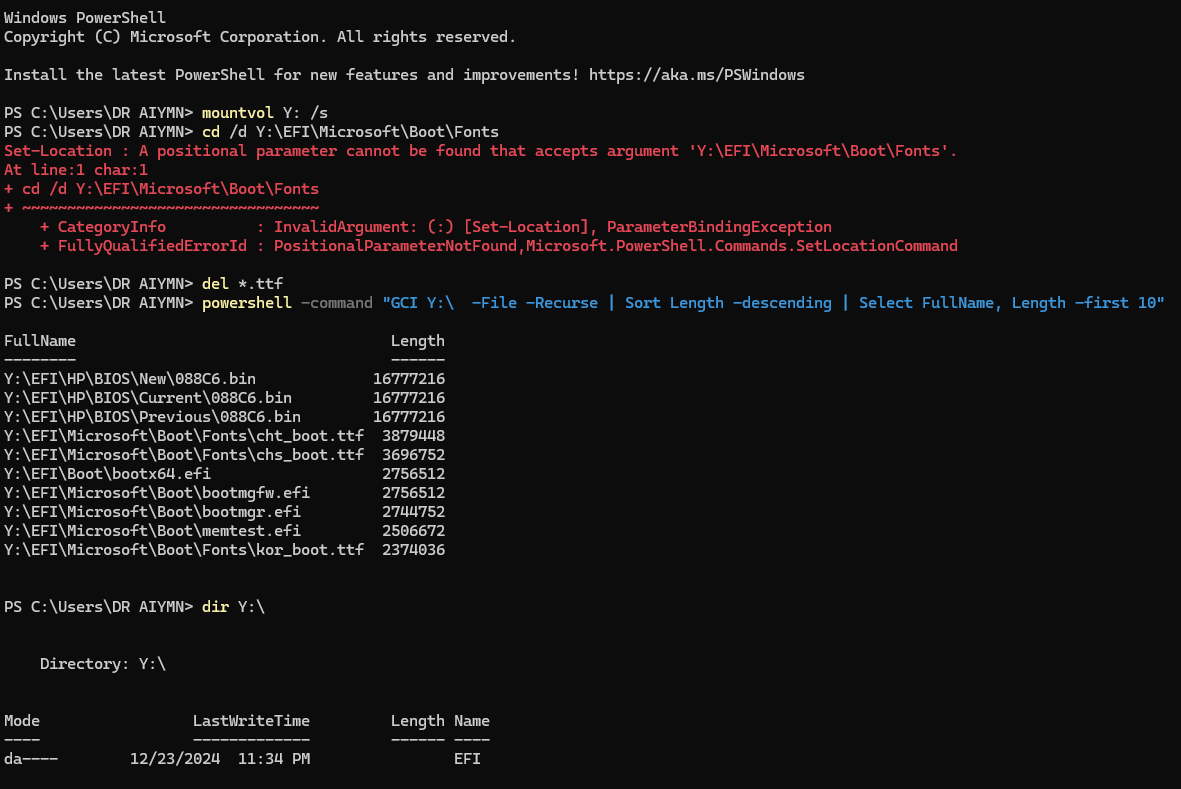Click the dir Y:\ command
This screenshot has width=1181, height=789.
pyautogui.click(x=233, y=607)
